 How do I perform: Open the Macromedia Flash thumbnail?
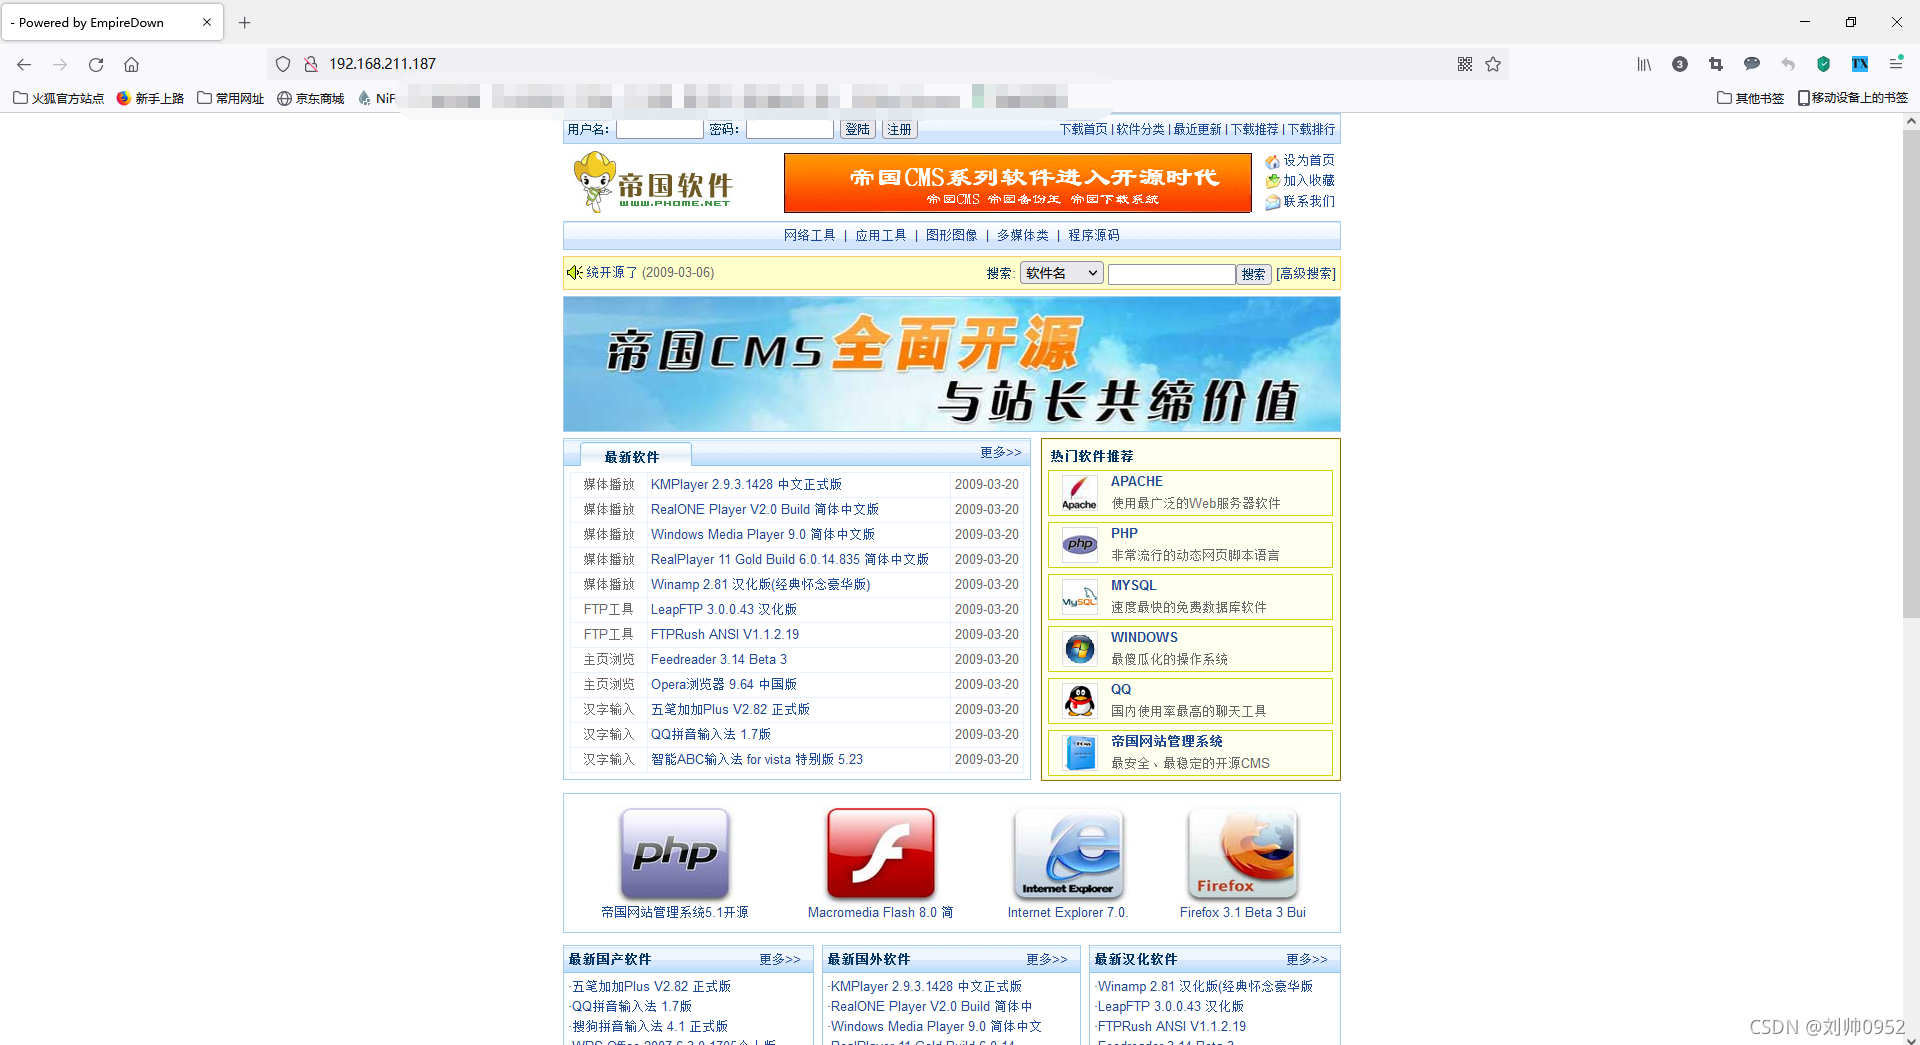tap(881, 853)
